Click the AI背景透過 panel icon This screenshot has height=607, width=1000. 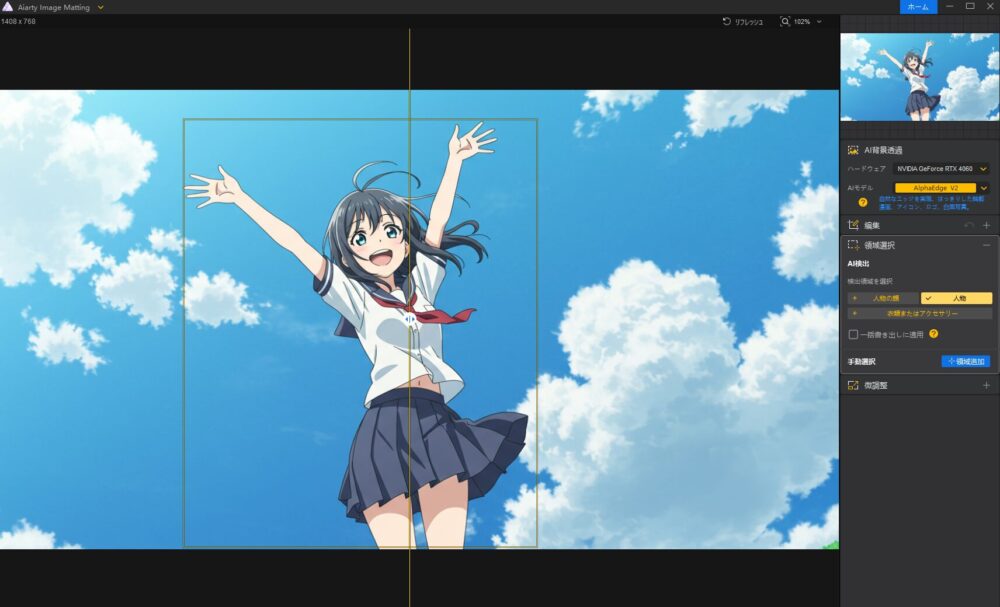pos(853,150)
